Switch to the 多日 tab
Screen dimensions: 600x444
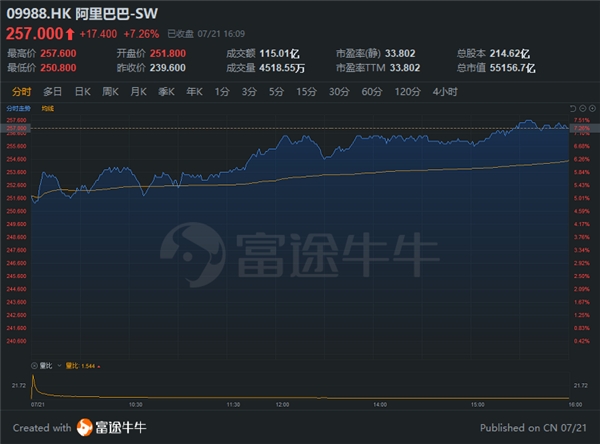[52, 92]
